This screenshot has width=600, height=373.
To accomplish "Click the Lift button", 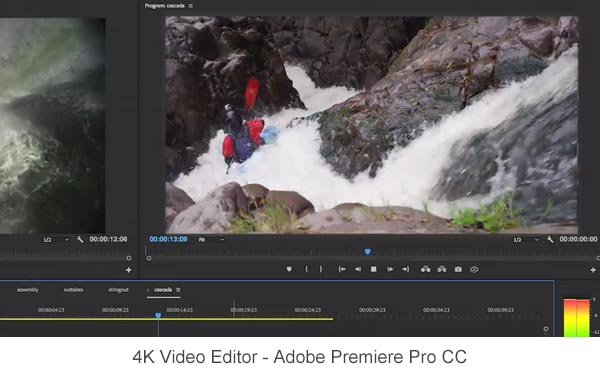I will 426,269.
